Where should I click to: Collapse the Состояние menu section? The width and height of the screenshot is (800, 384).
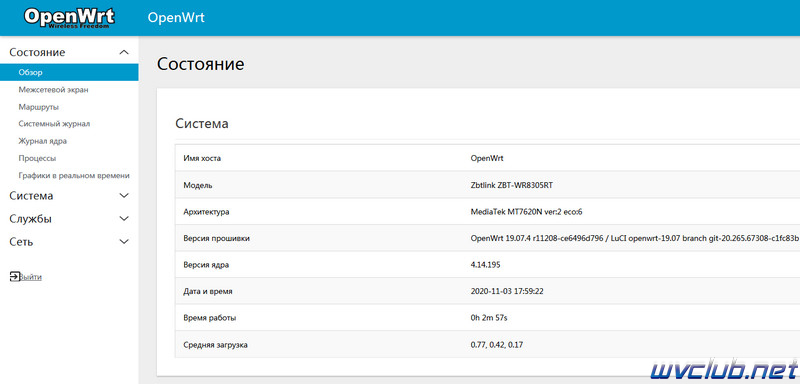click(x=69, y=52)
